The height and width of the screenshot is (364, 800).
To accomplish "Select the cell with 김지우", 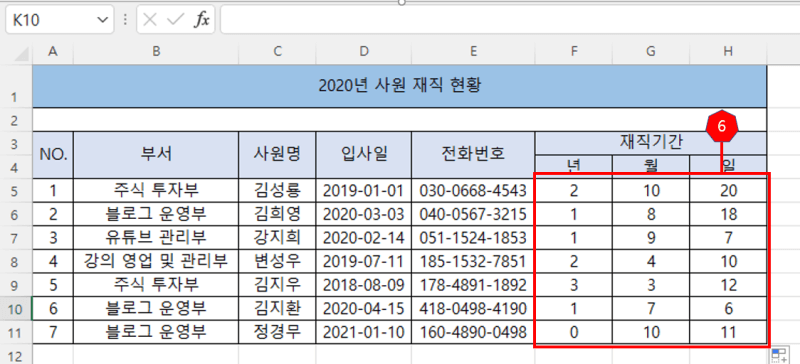I will pos(277,285).
